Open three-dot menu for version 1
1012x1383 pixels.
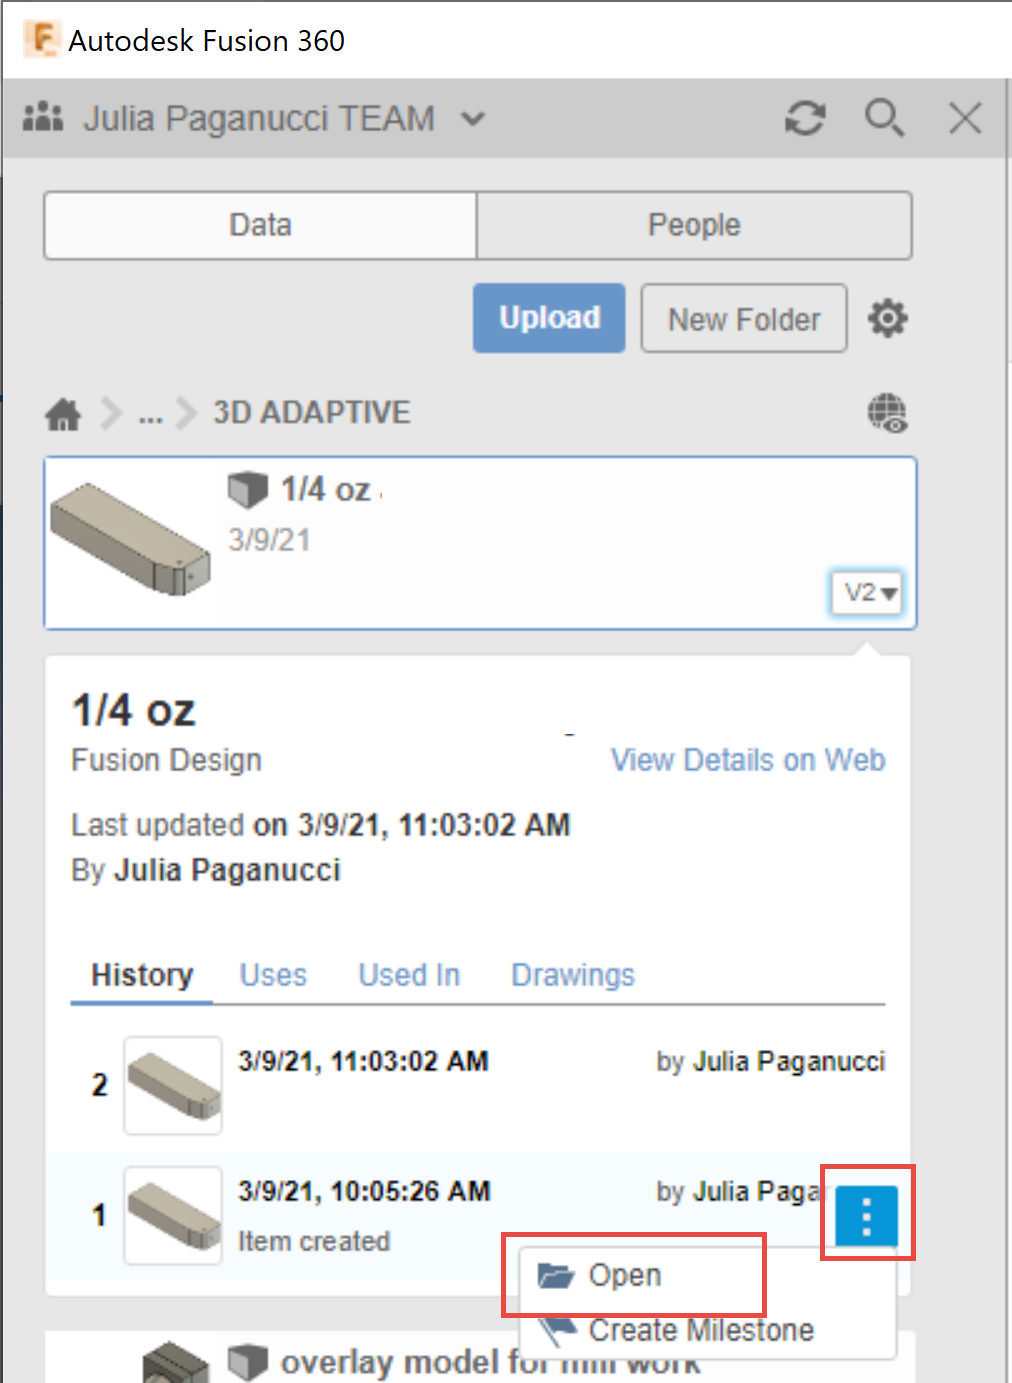click(x=866, y=1215)
